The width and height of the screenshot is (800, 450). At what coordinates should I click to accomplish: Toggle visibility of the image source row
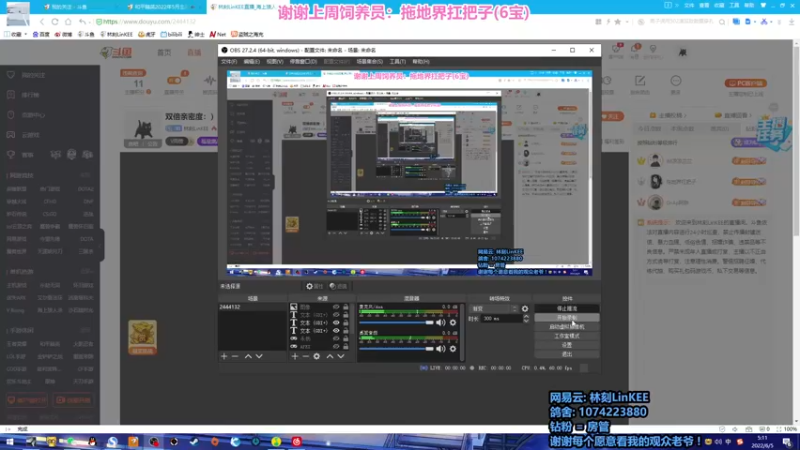click(336, 307)
